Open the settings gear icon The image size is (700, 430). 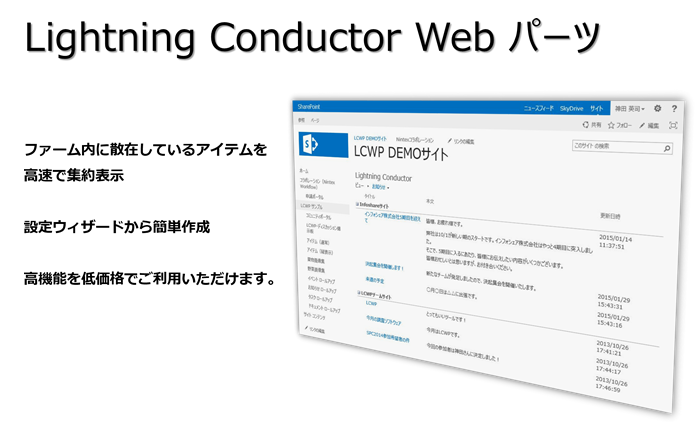click(x=657, y=108)
